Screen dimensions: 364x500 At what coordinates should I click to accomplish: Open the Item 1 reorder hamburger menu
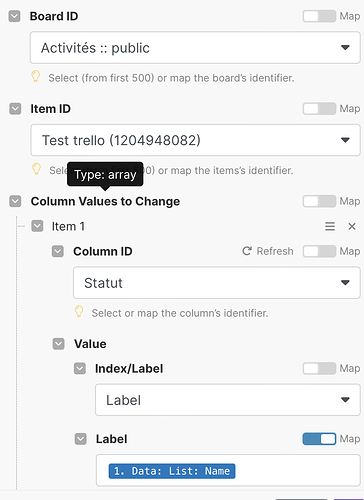[x=330, y=226]
